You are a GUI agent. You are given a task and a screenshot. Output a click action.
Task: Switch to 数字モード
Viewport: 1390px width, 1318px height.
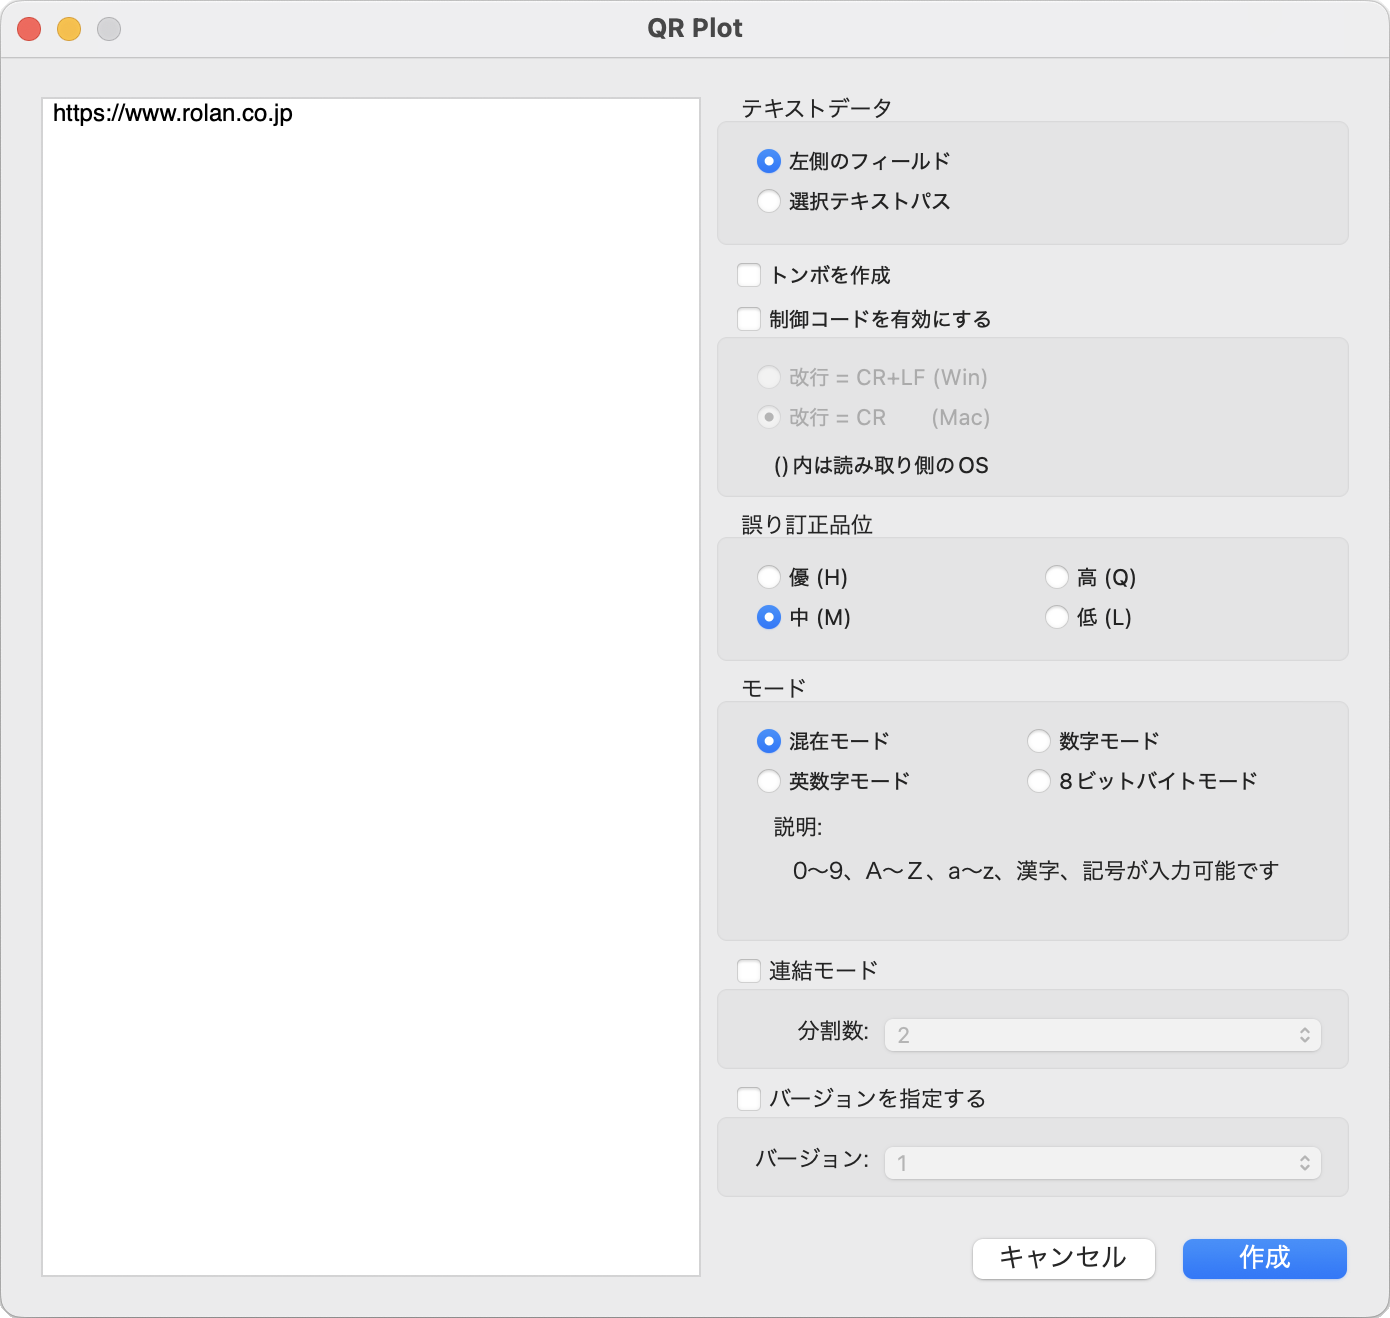1039,740
